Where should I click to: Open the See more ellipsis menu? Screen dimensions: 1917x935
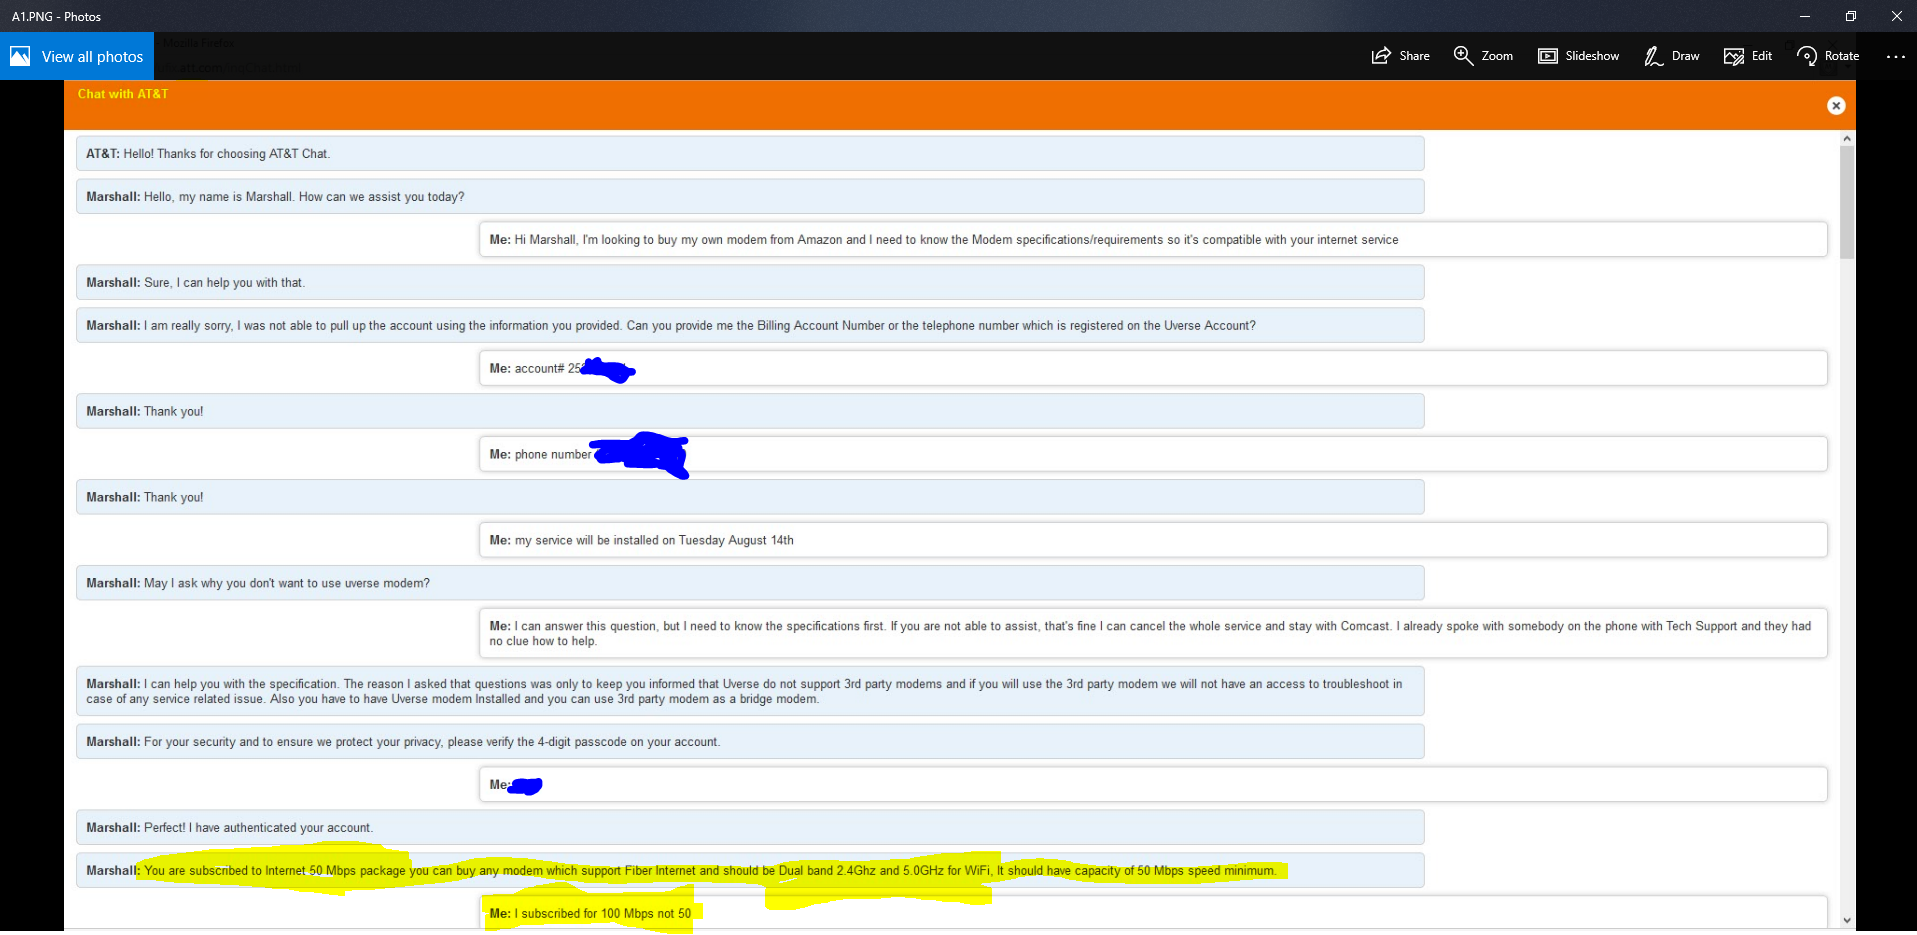pos(1895,56)
